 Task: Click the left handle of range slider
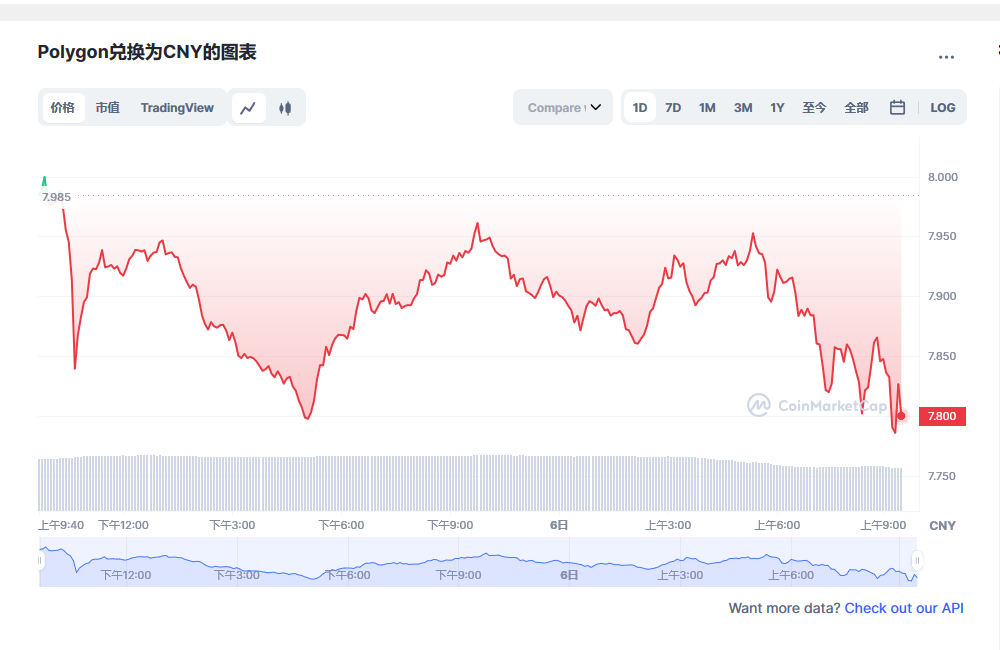(41, 561)
